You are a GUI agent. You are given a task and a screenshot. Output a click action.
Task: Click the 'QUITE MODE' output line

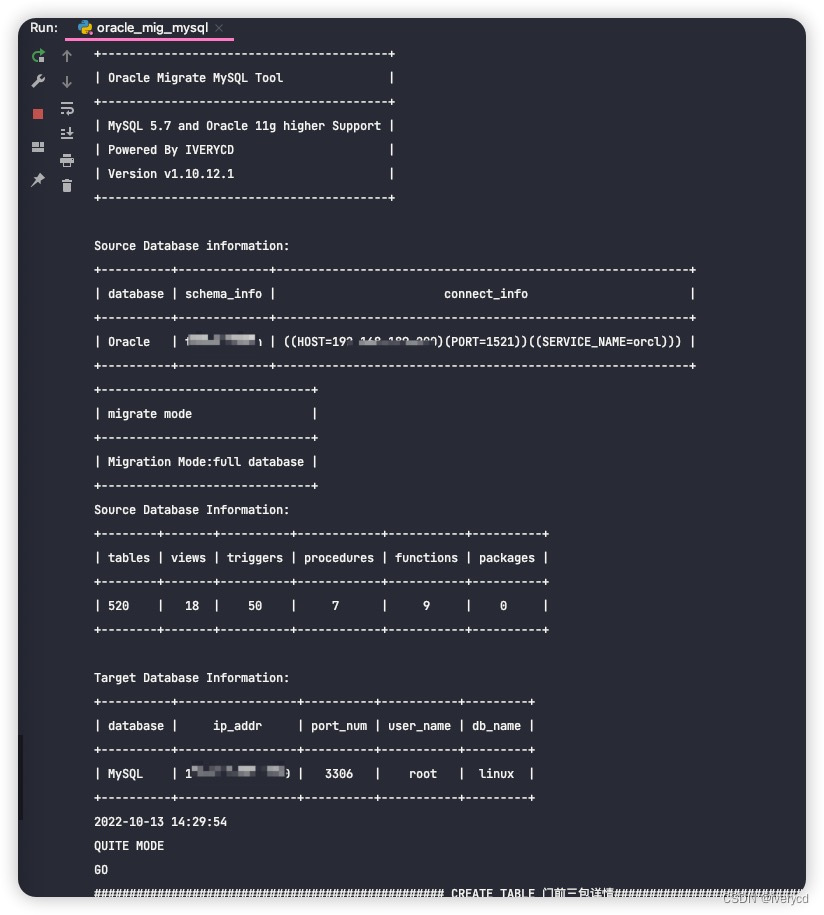pos(129,846)
